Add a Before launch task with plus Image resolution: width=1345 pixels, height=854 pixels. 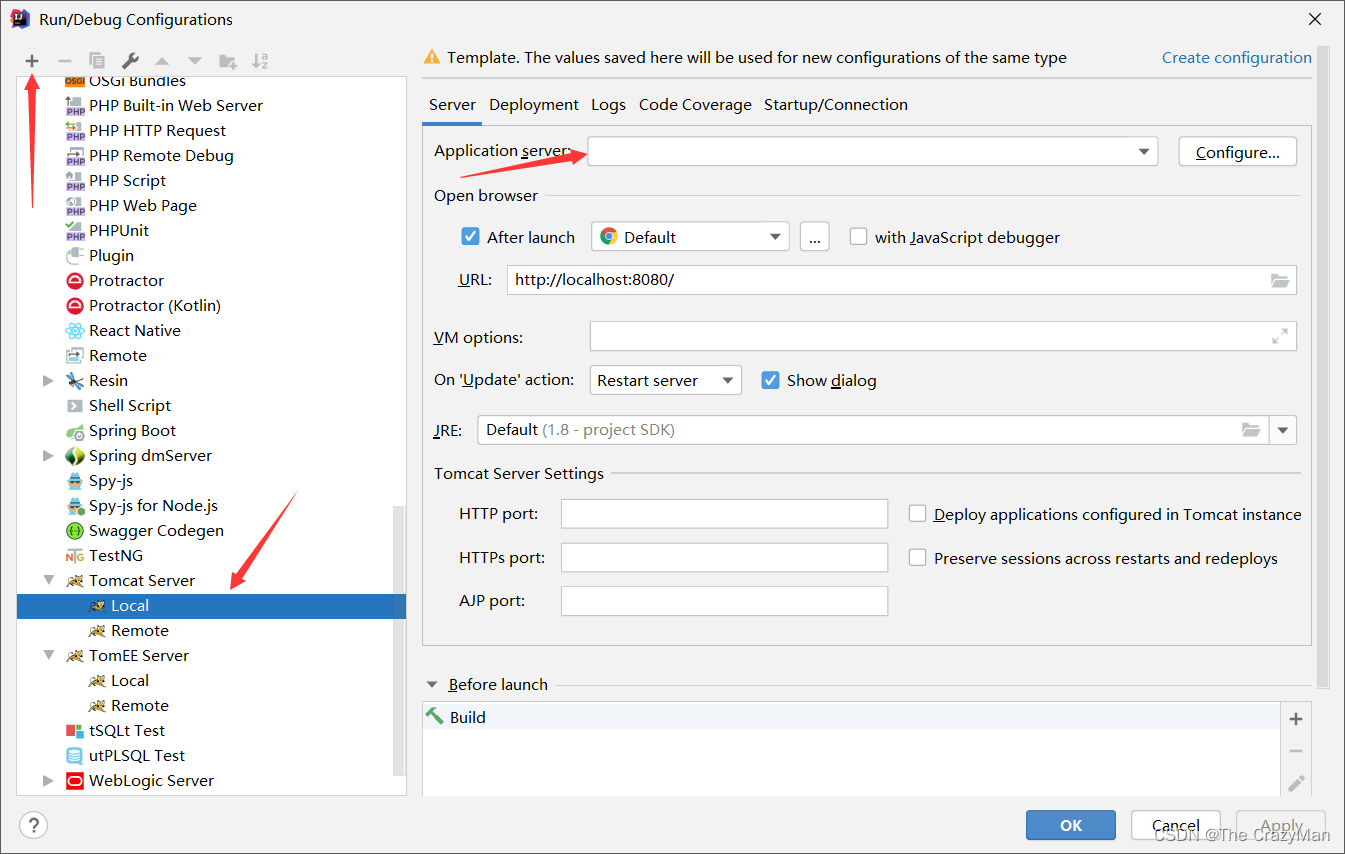click(1296, 719)
